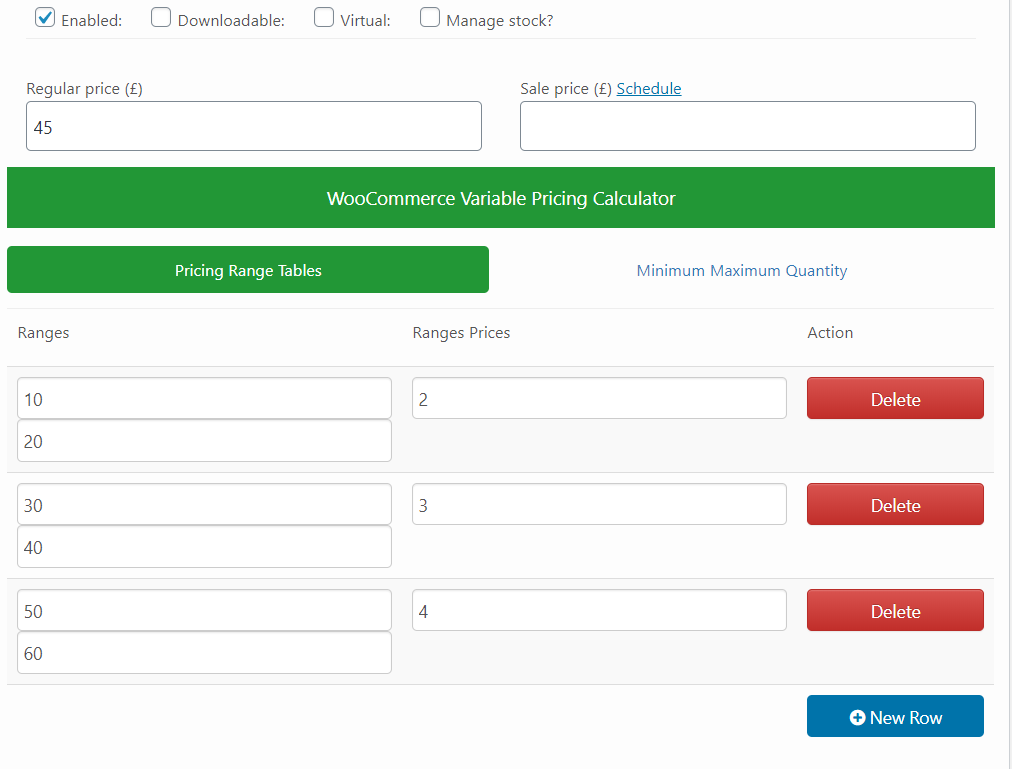The width and height of the screenshot is (1012, 769).
Task: Open the sale price Schedule link
Action: 649,88
